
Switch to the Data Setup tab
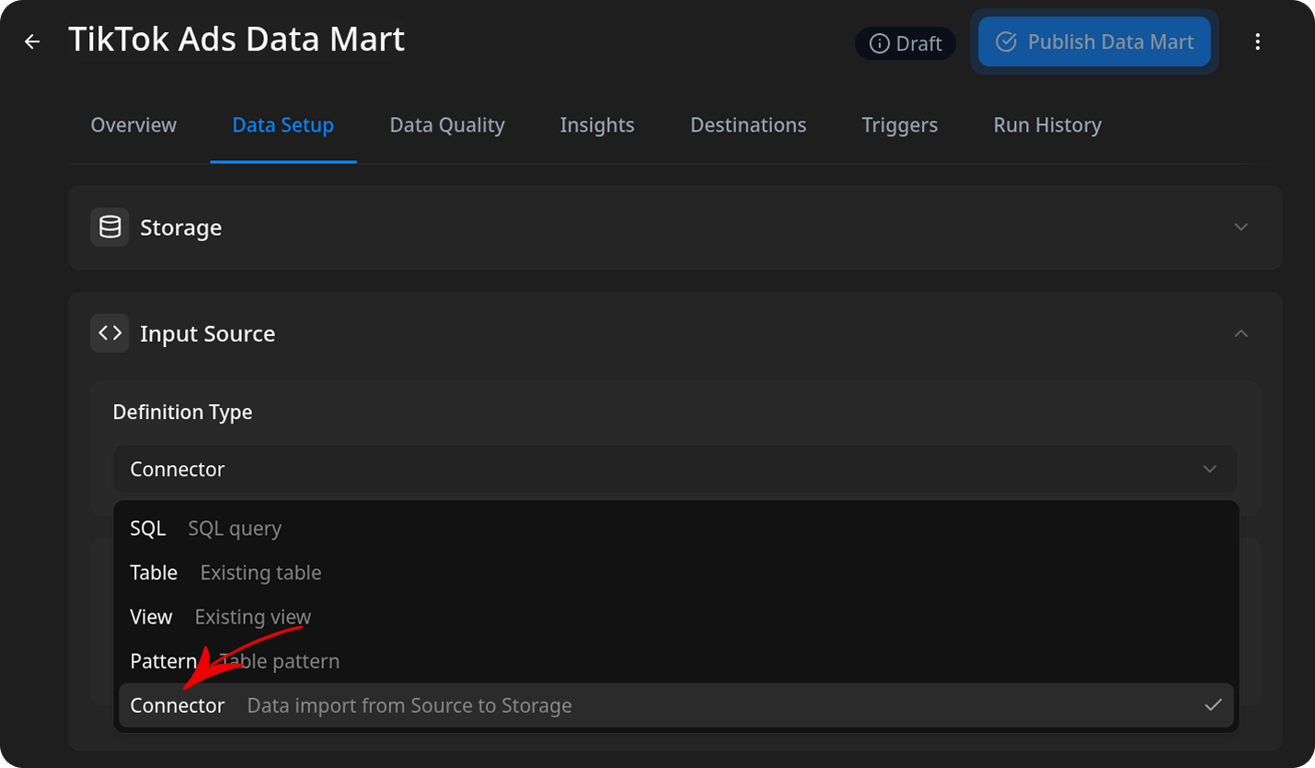(x=283, y=125)
